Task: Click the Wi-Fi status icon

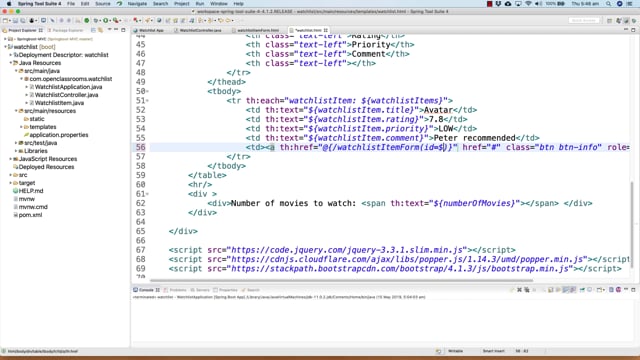Action: point(528,4)
